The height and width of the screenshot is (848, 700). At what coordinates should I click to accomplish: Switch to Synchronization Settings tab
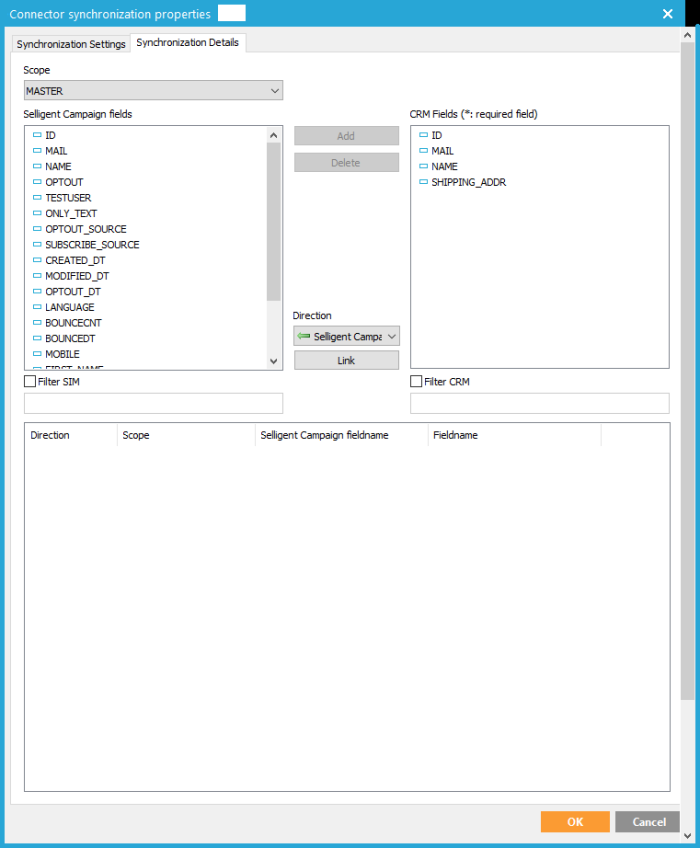(x=71, y=44)
